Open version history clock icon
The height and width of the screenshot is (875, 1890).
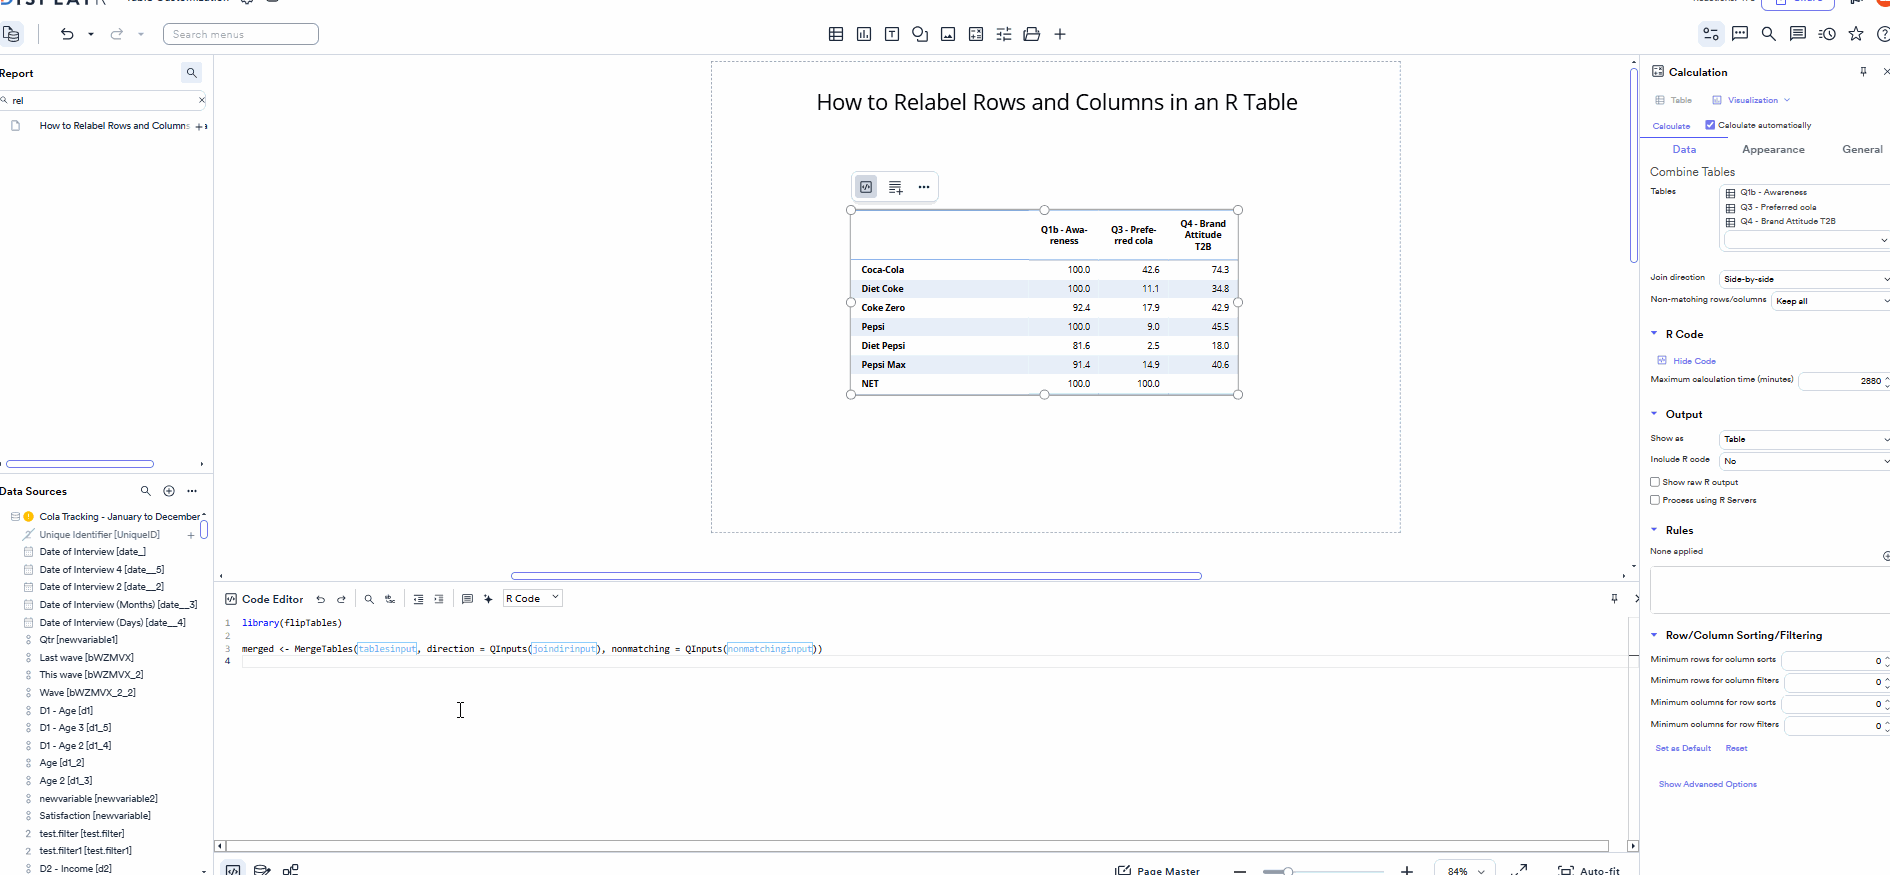1827,34
